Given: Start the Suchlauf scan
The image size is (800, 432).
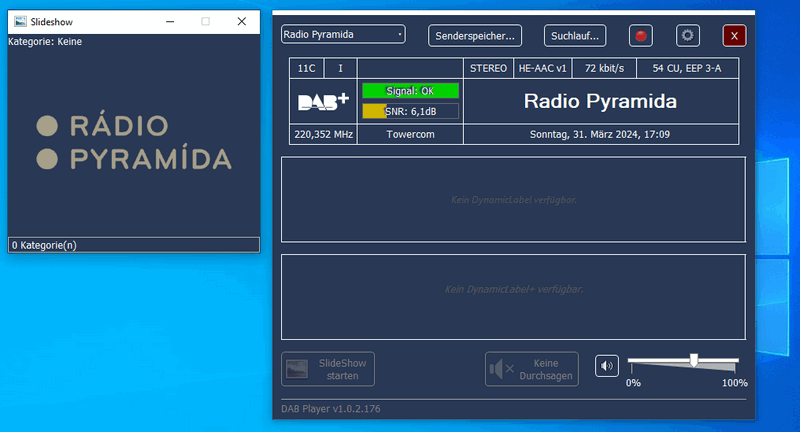Looking at the screenshot, I should 575,36.
